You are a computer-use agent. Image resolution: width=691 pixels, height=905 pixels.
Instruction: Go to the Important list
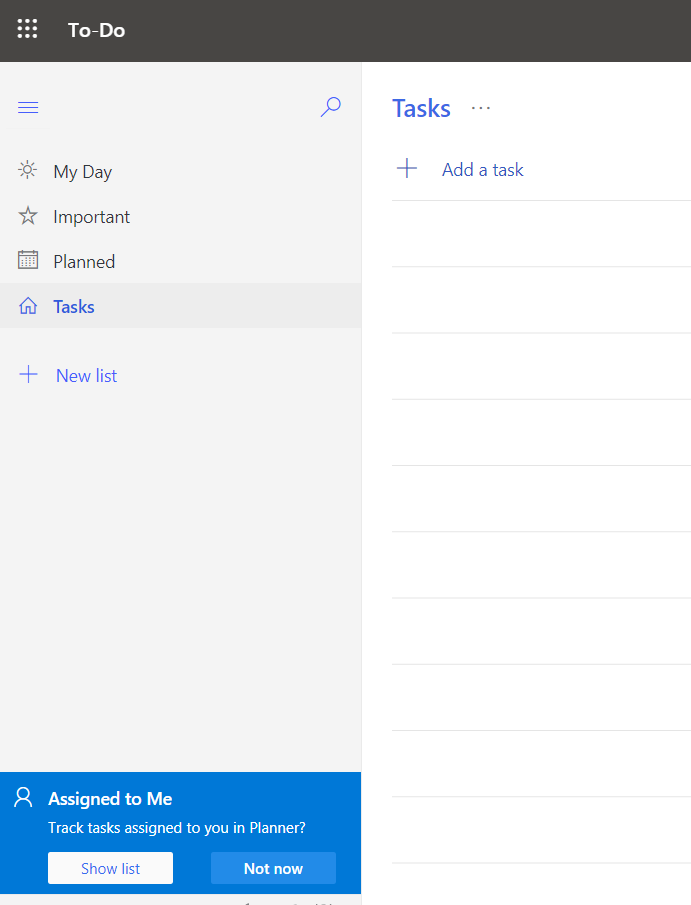coord(92,217)
